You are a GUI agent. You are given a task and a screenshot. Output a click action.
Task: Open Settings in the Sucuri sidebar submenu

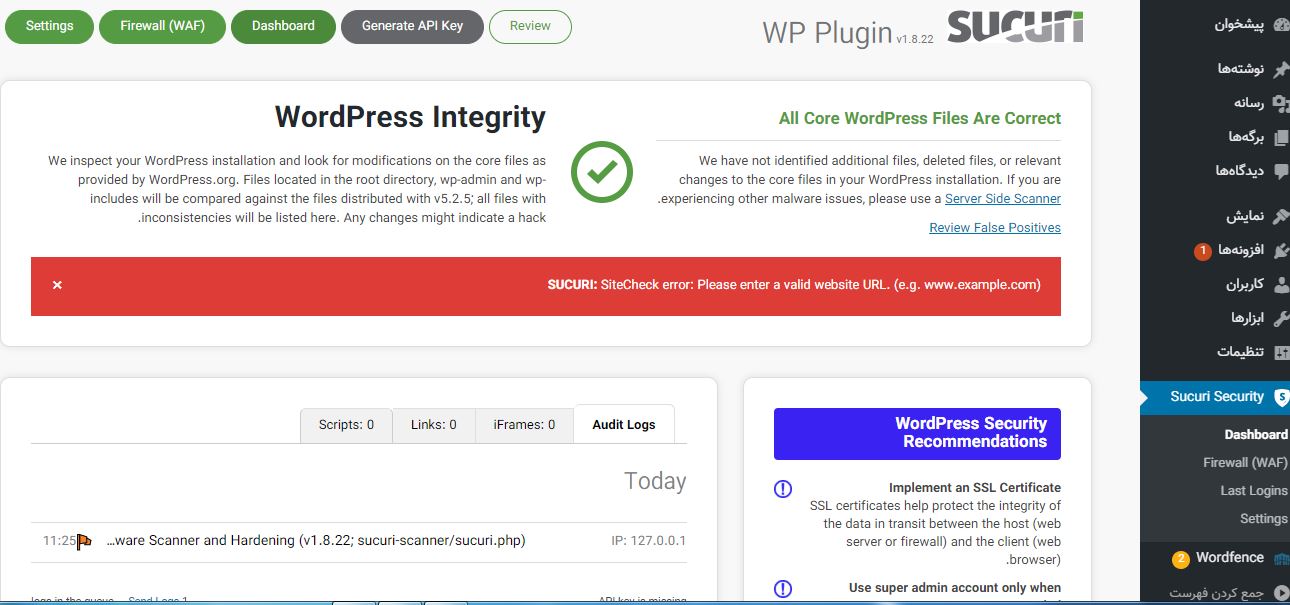(x=1264, y=519)
